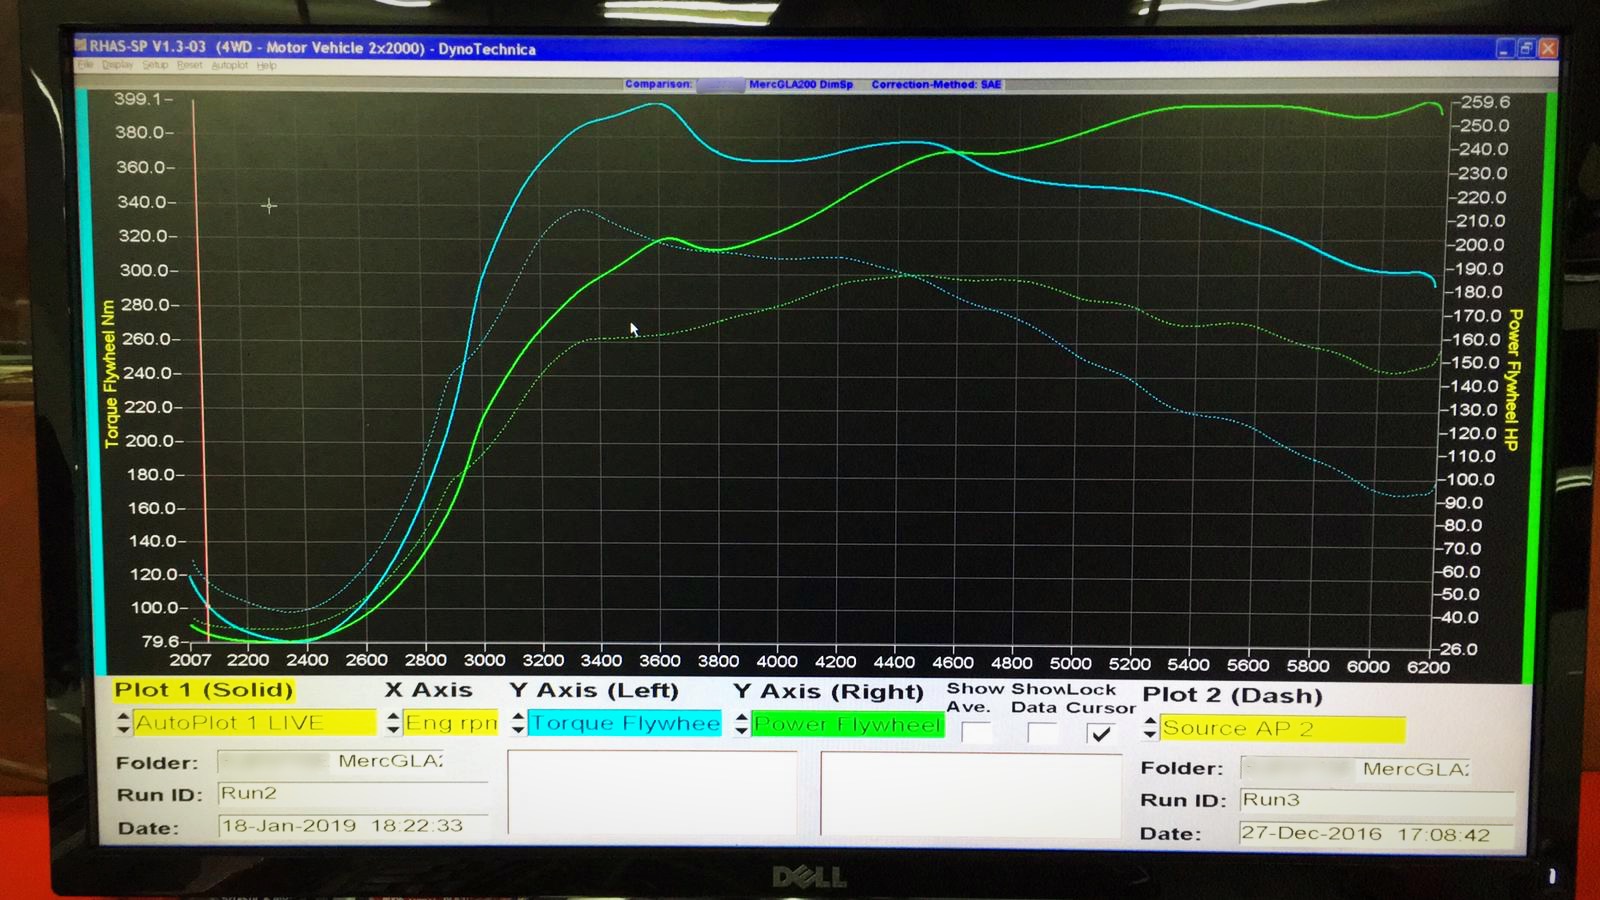The image size is (1600, 900).
Task: Step the X Axis selector arrows
Action: [393, 722]
